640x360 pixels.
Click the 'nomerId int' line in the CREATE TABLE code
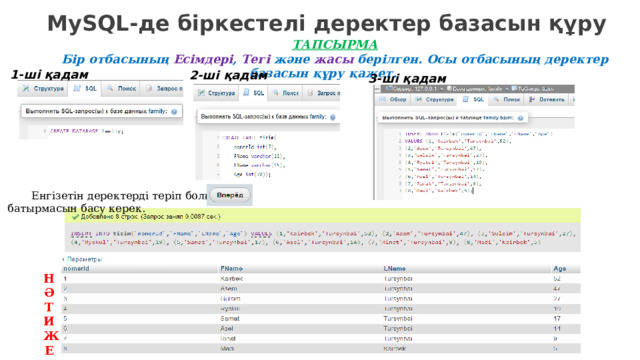255,147
